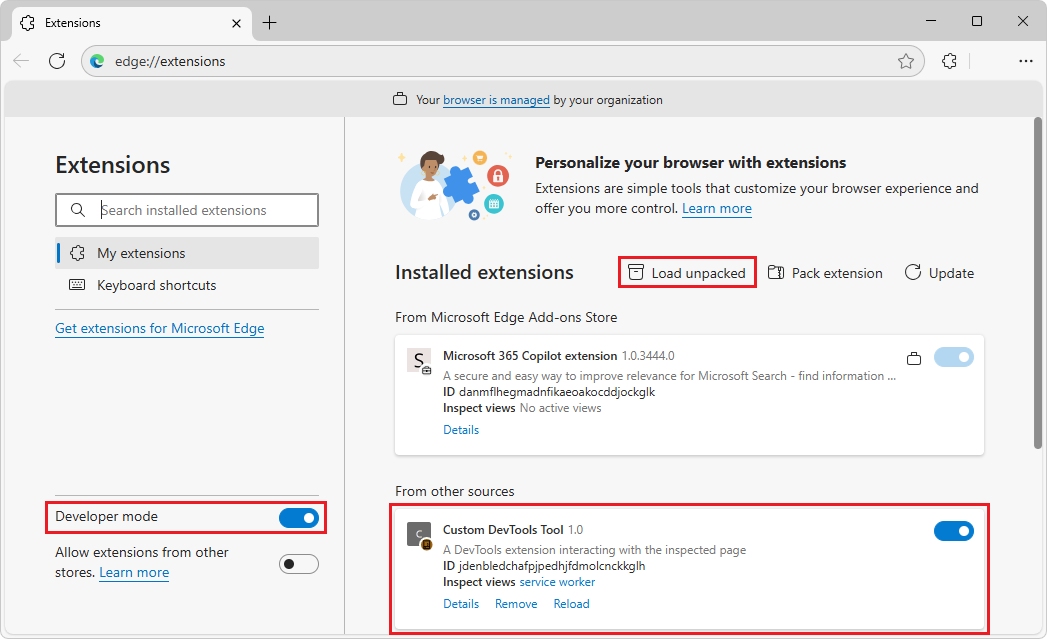Screen dimensions: 1047x639
Task: Open the 'browser is managed' link
Action: pyautogui.click(x=496, y=99)
